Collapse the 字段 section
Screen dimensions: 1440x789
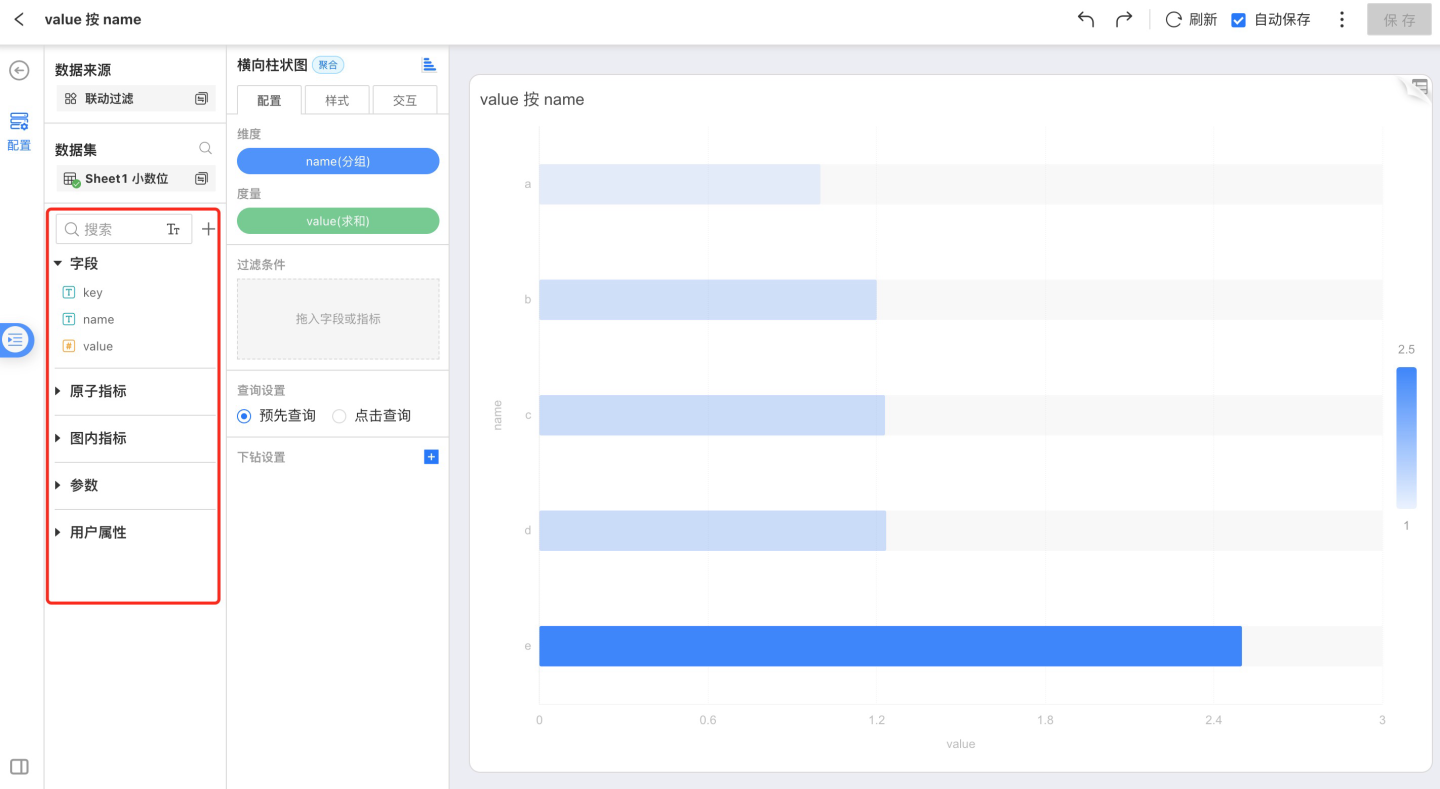[58, 264]
